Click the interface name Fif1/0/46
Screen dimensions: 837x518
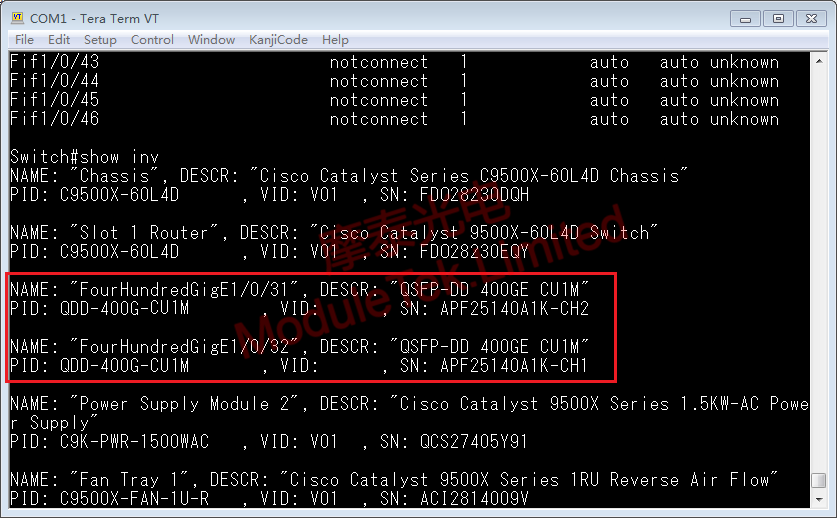[54, 119]
